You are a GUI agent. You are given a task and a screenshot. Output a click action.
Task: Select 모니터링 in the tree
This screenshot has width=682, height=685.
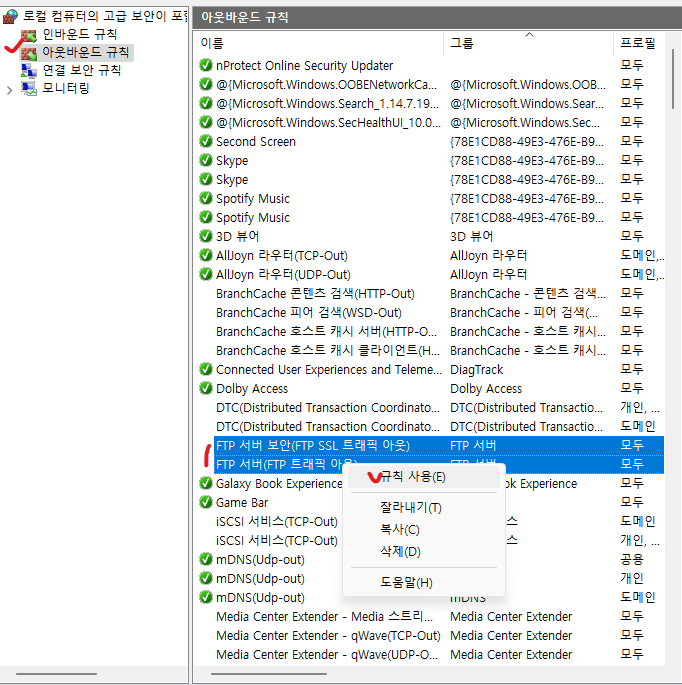pos(66,88)
